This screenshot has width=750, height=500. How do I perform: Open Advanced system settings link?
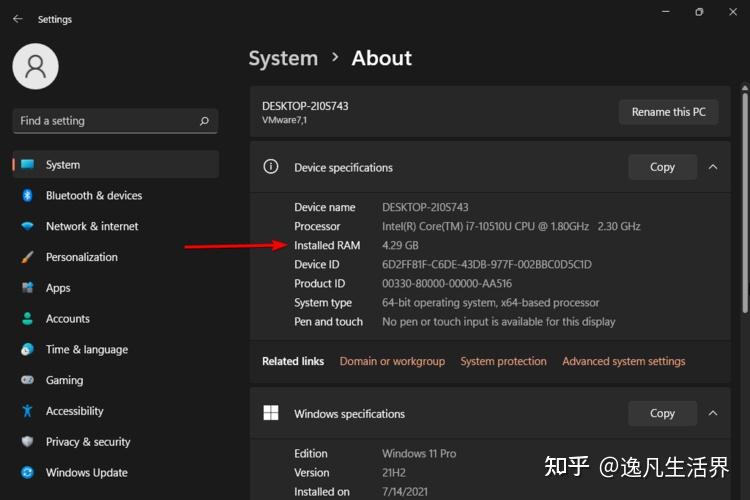point(624,361)
